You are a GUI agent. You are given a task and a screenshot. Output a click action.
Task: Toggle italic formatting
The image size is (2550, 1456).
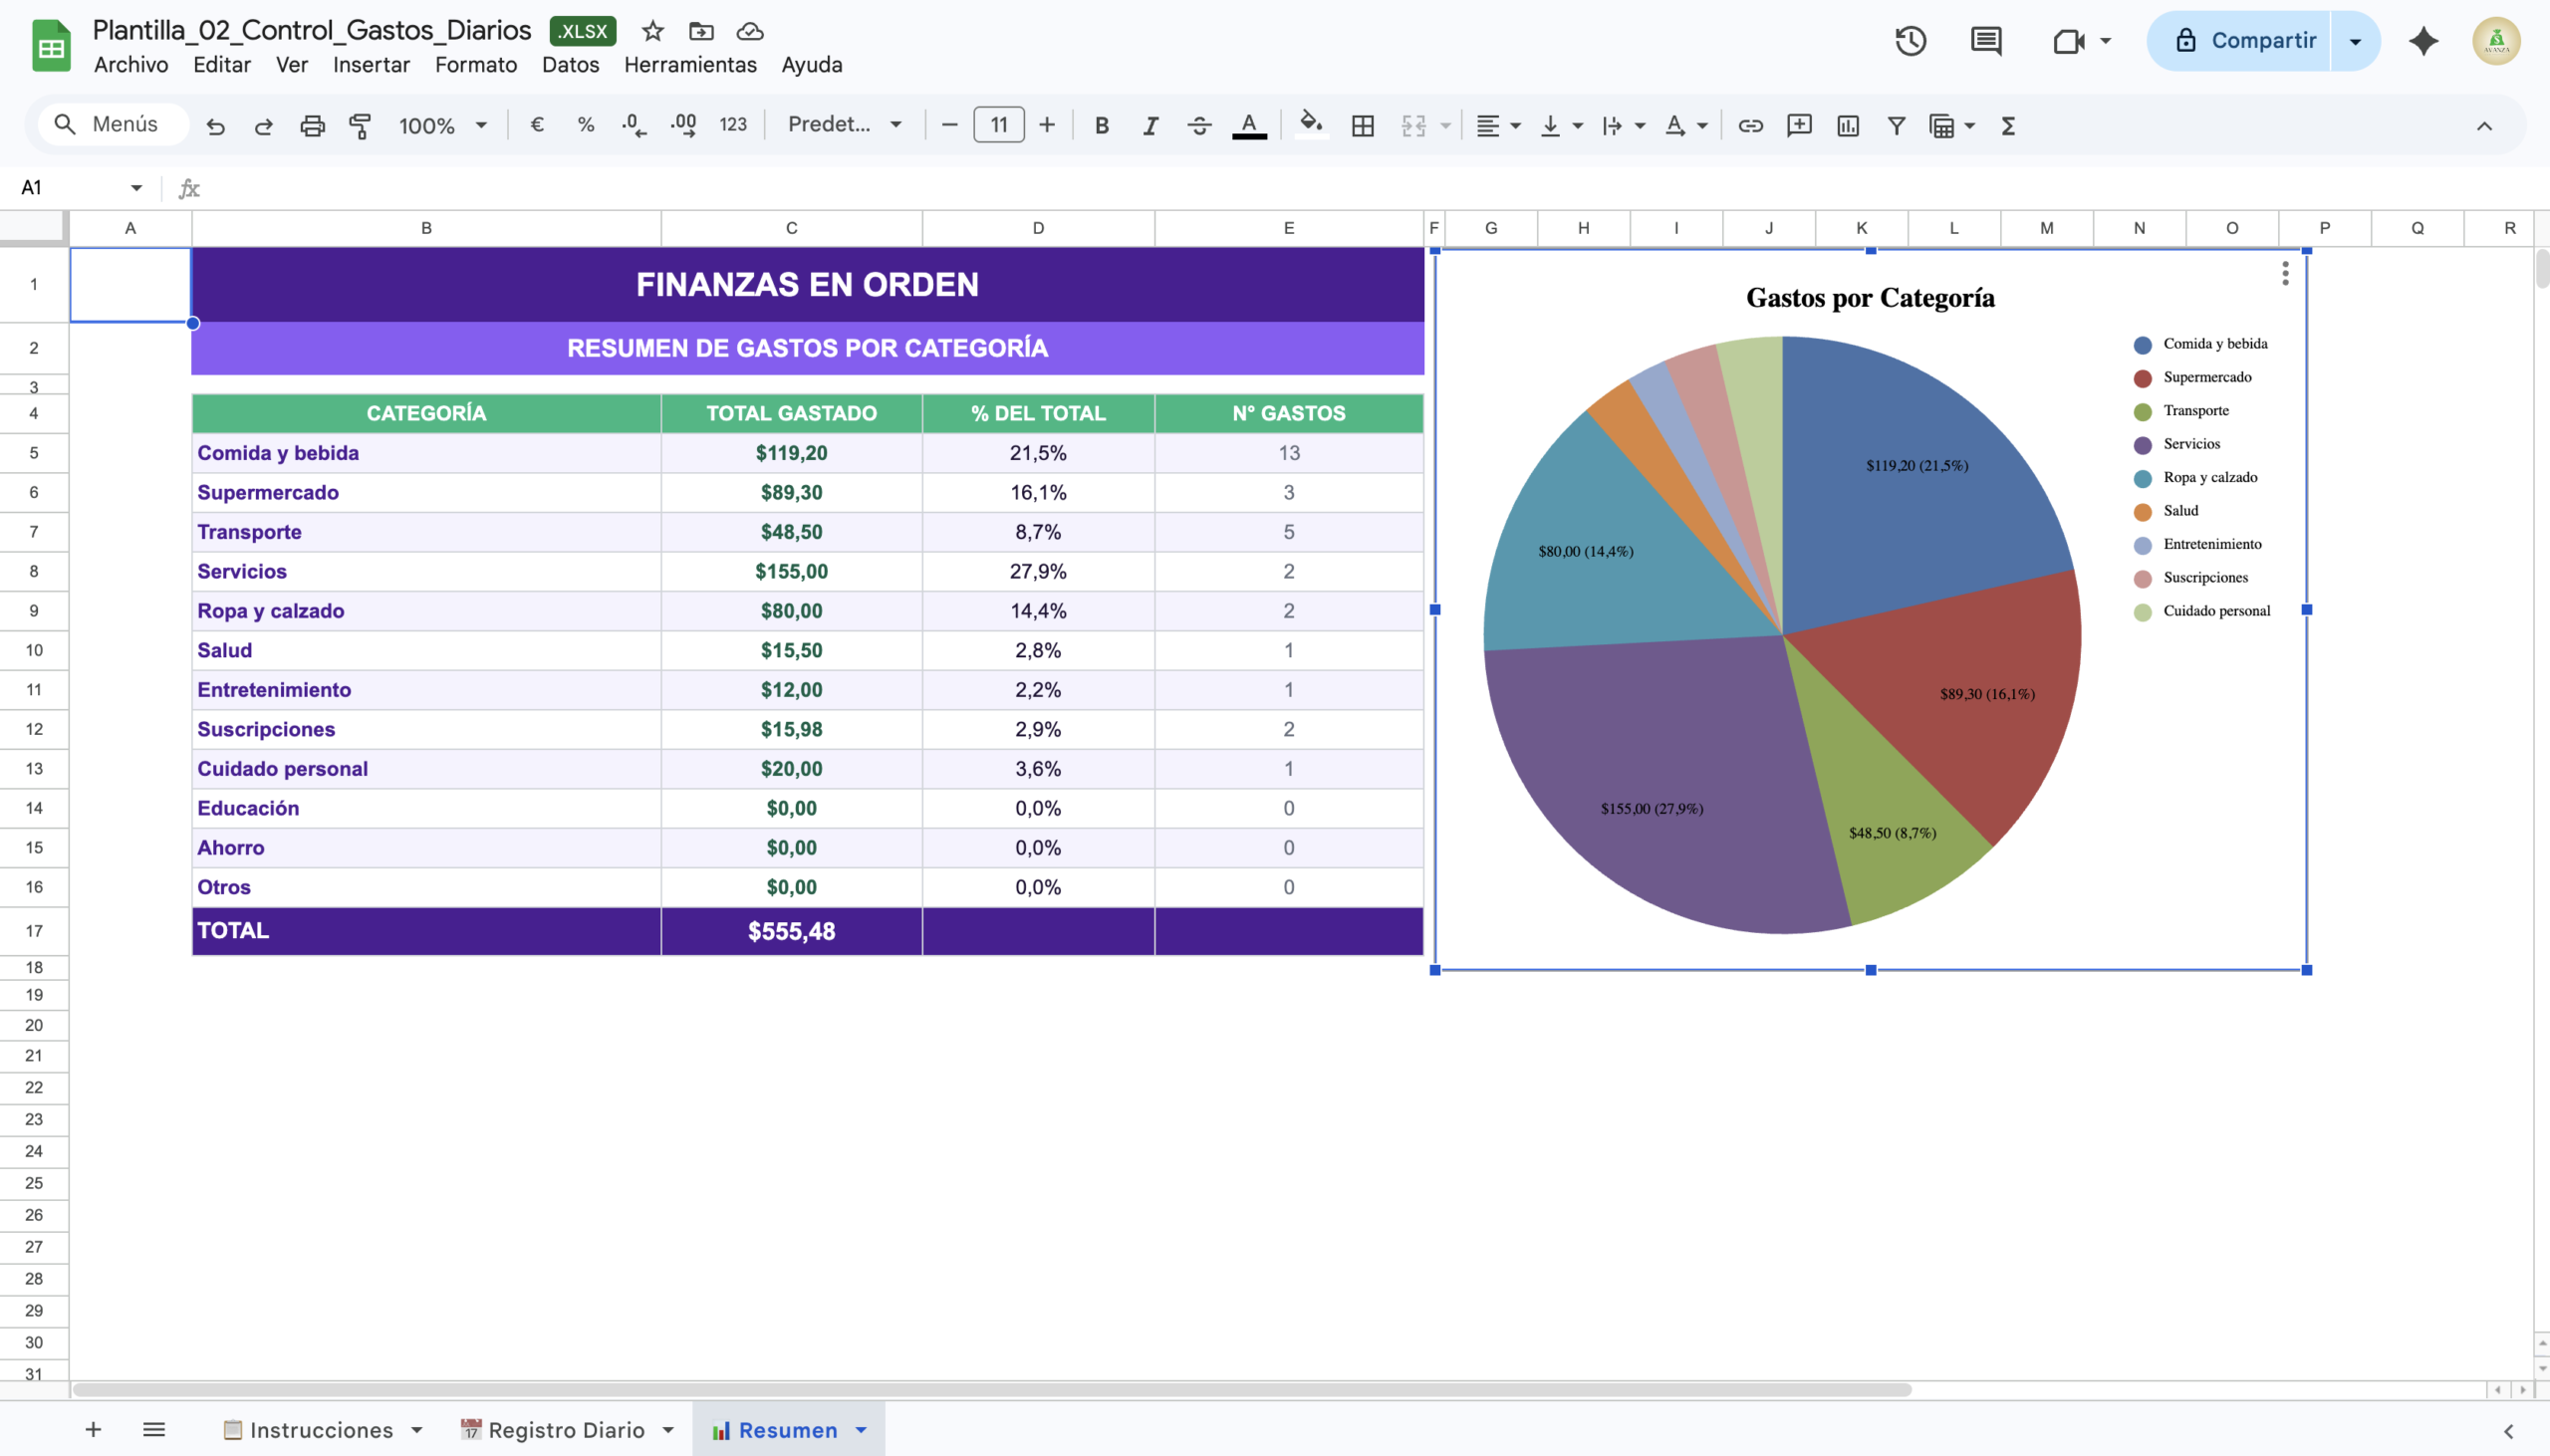point(1150,126)
